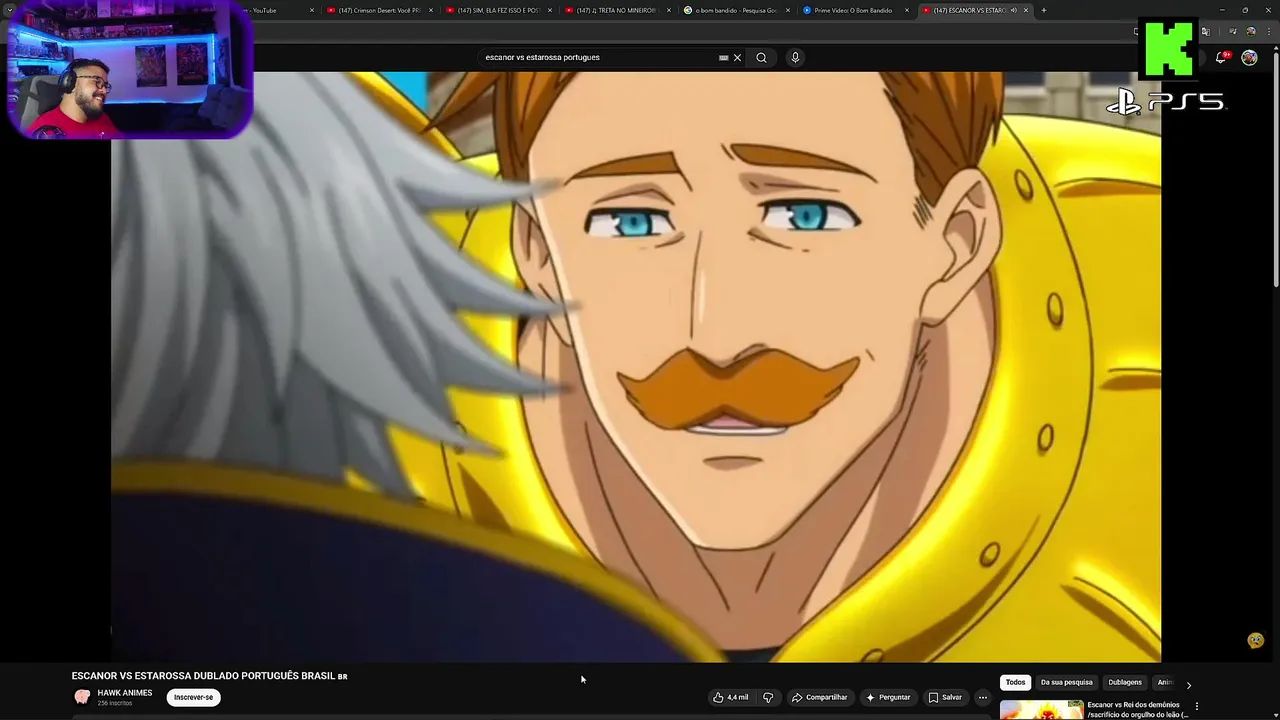Viewport: 1280px width, 720px height.
Task: Open a new browser tab with plus icon
Action: (1044, 10)
